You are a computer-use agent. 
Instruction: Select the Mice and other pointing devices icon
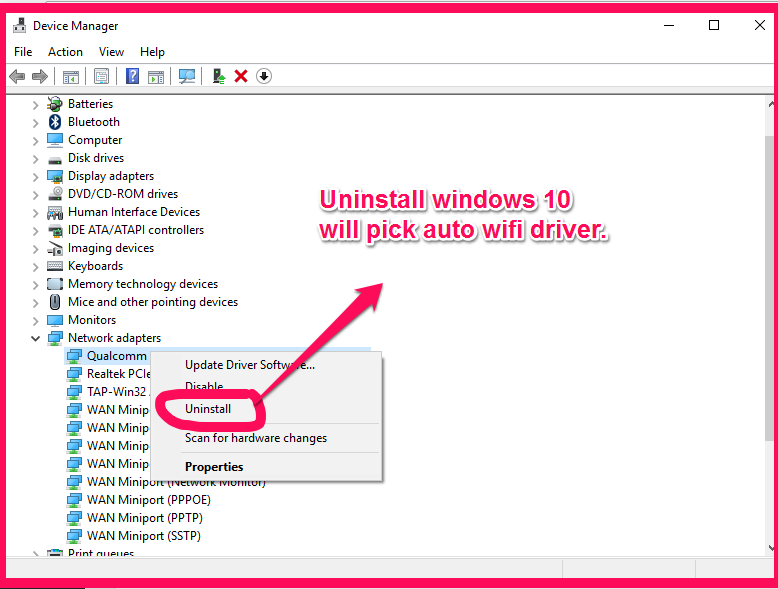point(55,302)
